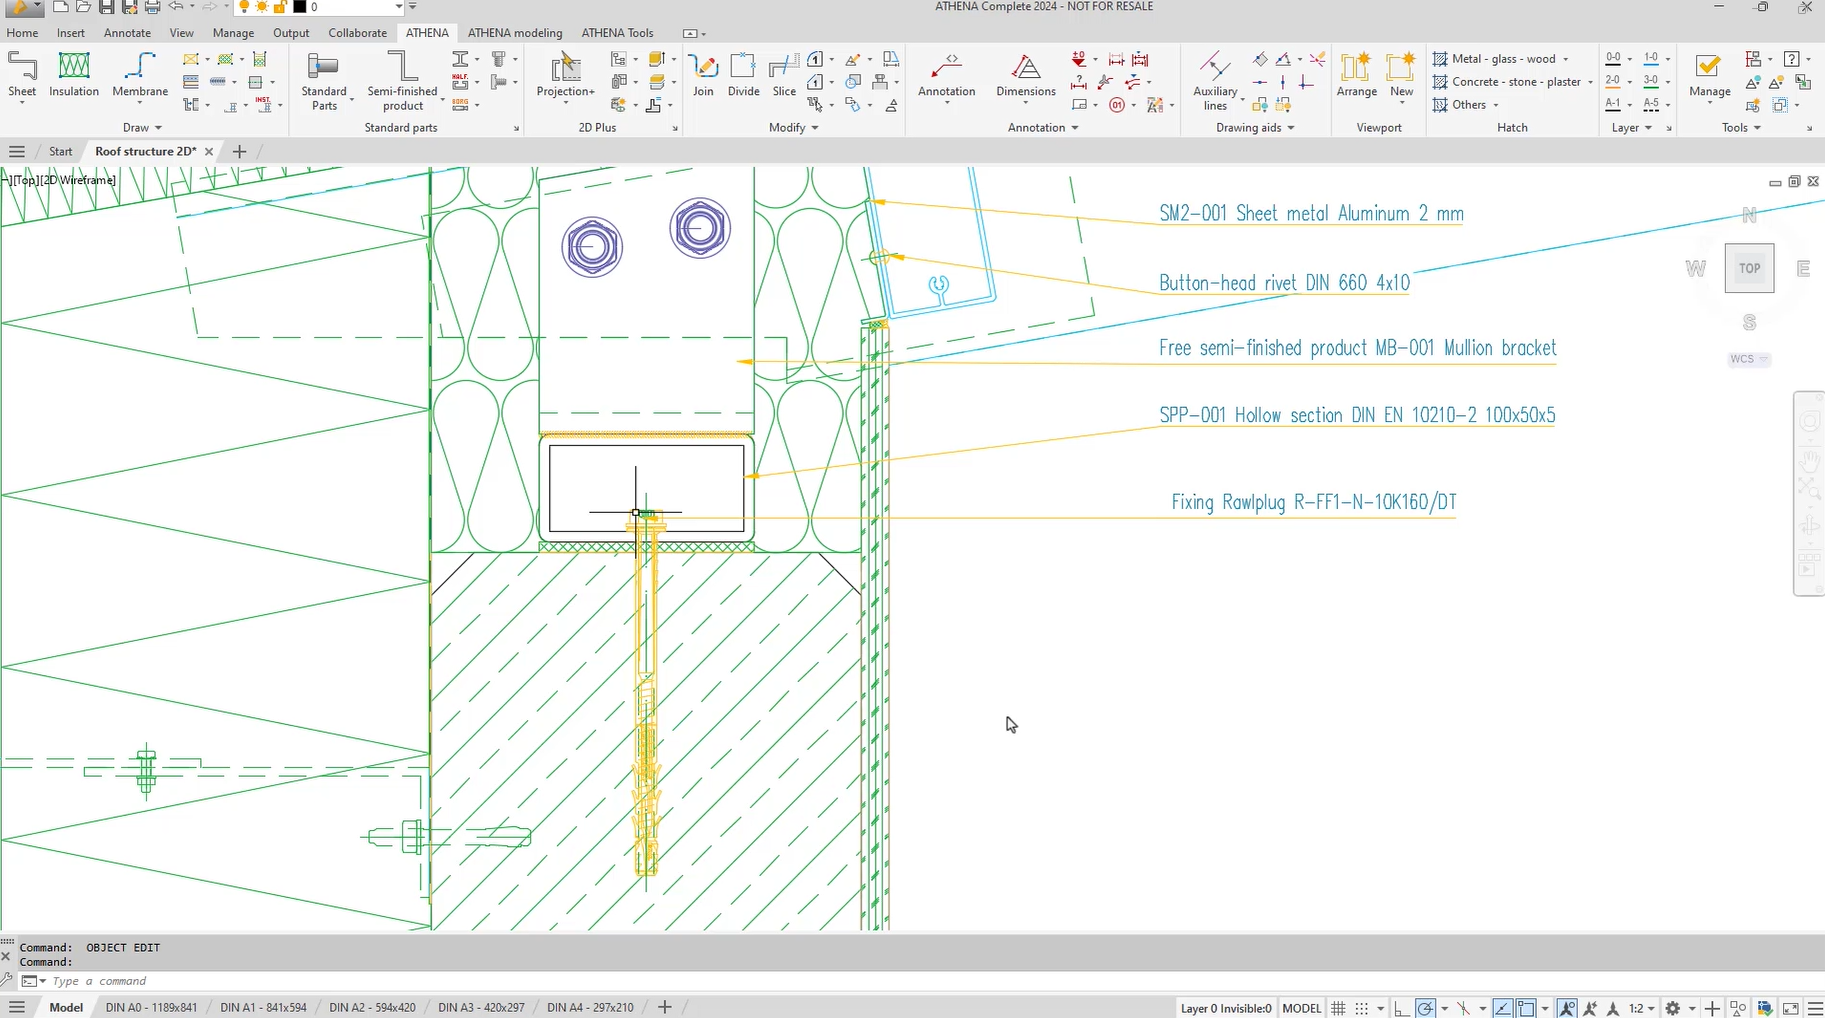The image size is (1825, 1018).
Task: Toggle layer on/off lightbulb icon
Action: (244, 7)
